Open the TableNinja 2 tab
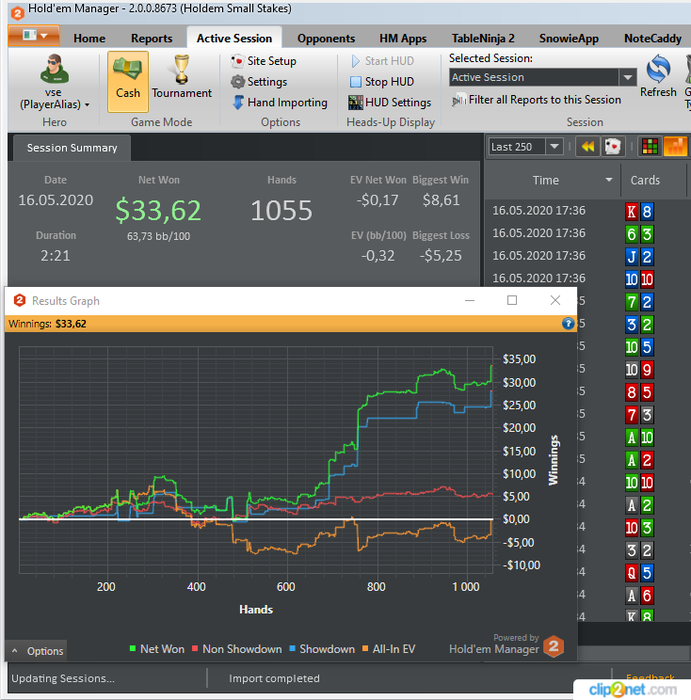Viewport: 691px width, 700px height. [483, 38]
